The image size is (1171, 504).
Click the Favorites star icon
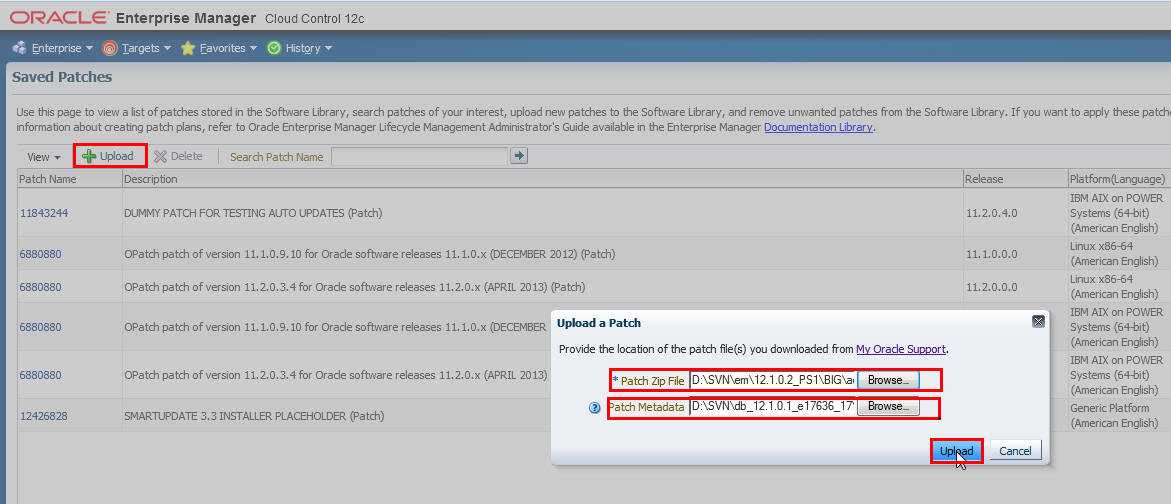pyautogui.click(x=187, y=48)
